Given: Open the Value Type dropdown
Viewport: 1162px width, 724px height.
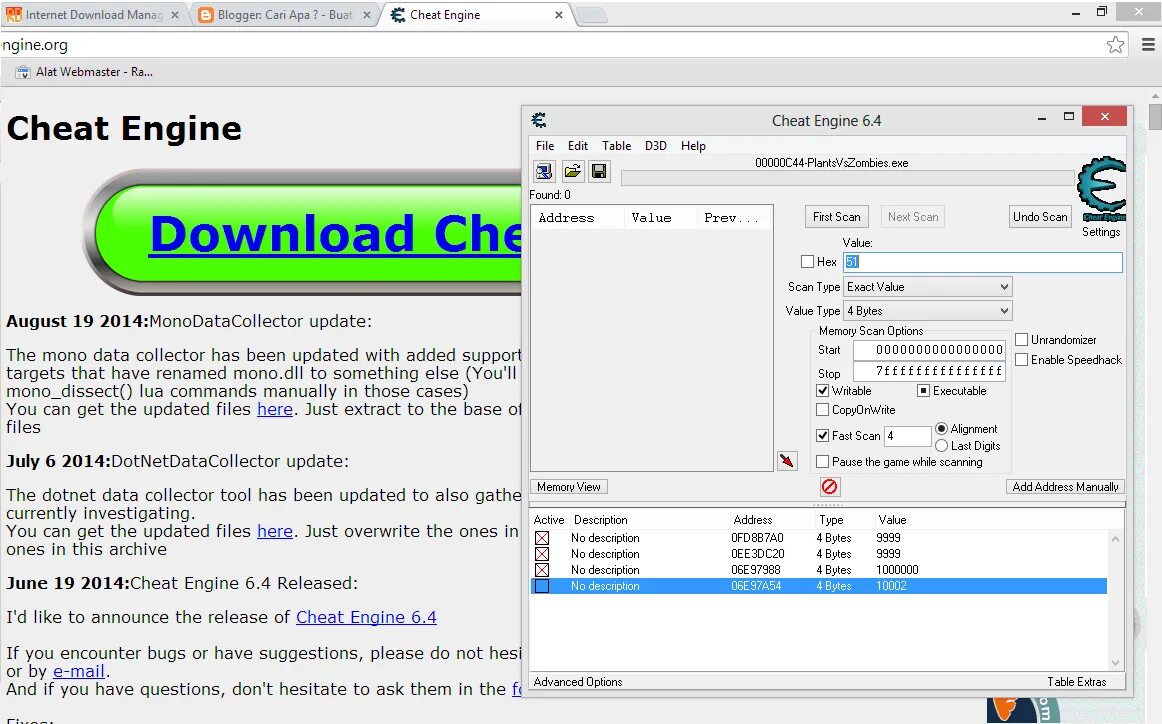Looking at the screenshot, I should (x=928, y=310).
